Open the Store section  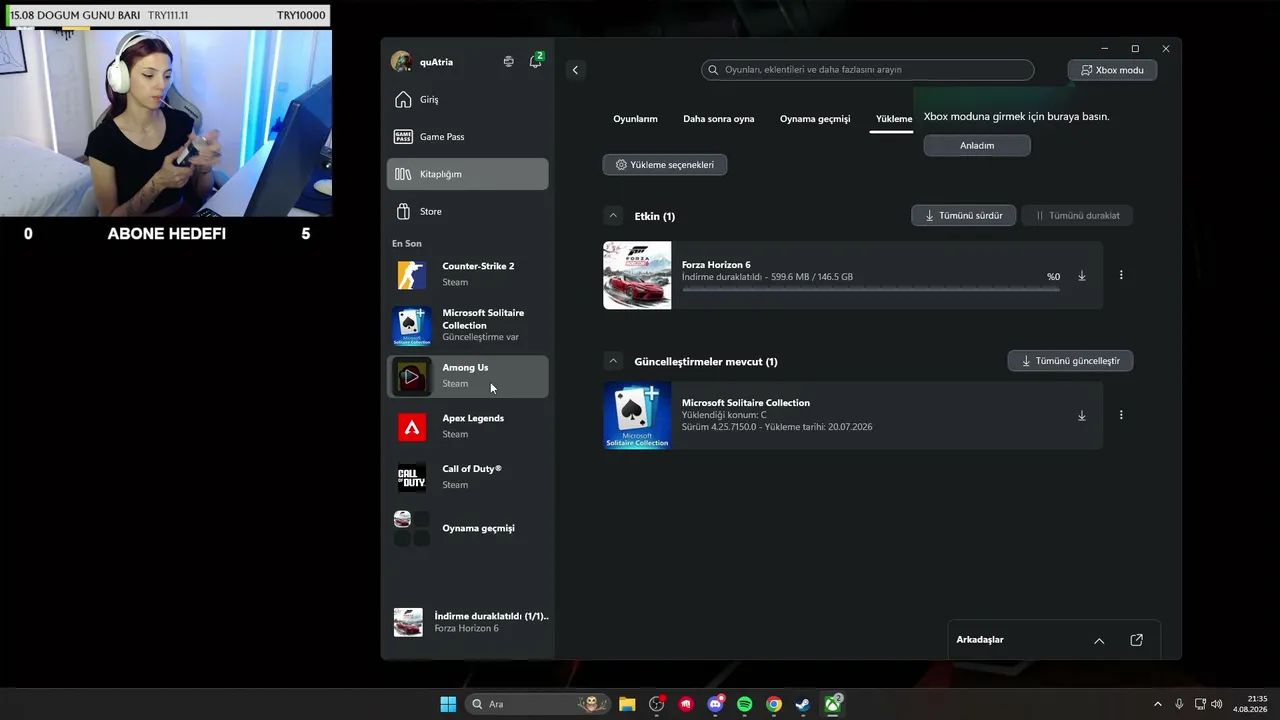tap(467, 211)
